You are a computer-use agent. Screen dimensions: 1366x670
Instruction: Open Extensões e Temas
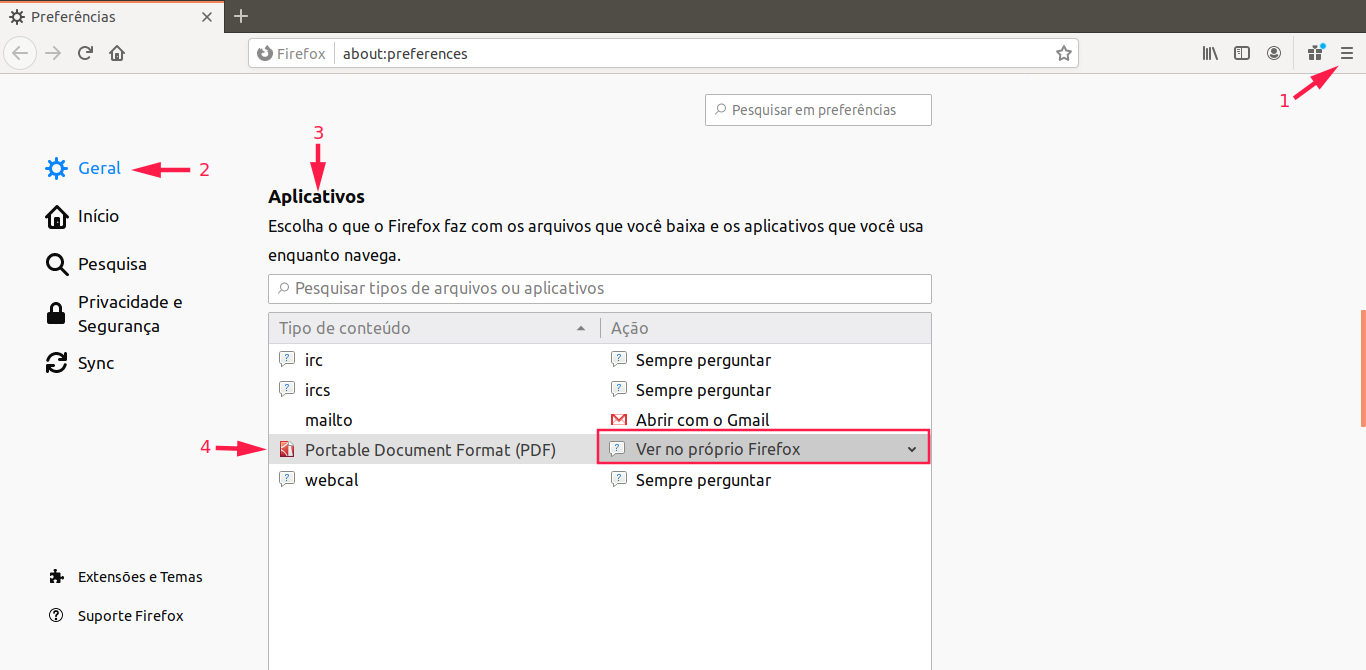click(140, 576)
